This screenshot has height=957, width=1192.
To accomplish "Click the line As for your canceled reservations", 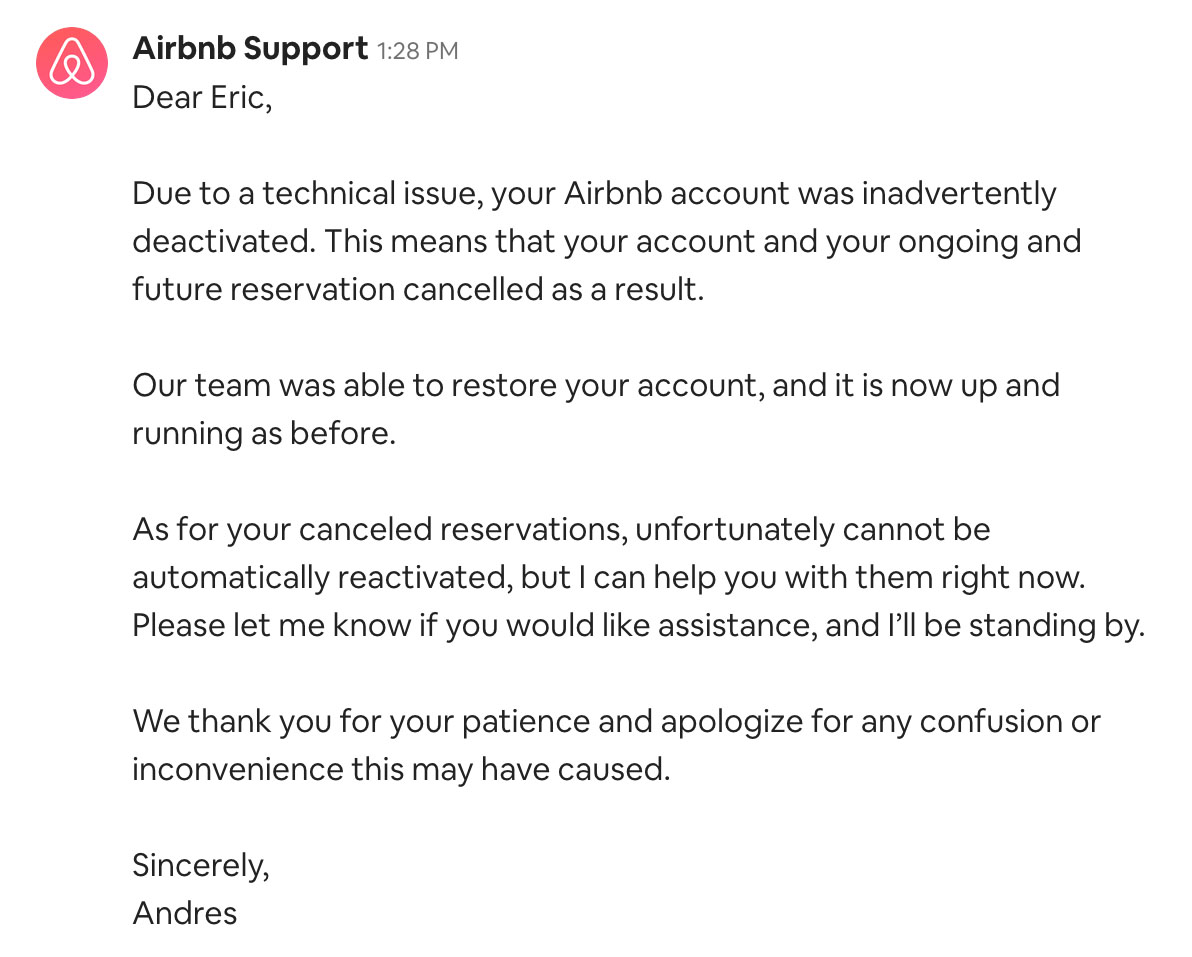I will coord(561,530).
